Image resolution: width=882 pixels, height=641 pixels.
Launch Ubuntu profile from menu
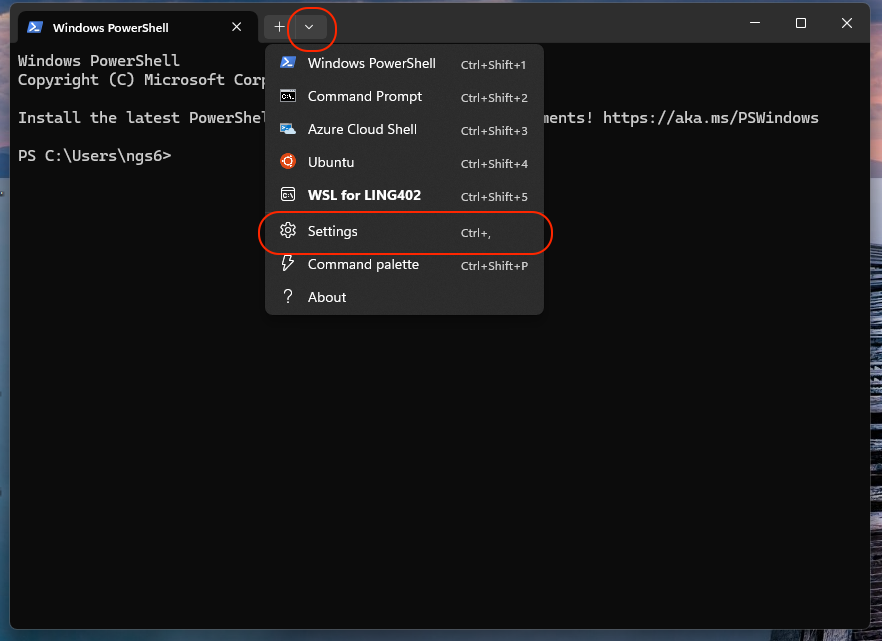(x=404, y=162)
